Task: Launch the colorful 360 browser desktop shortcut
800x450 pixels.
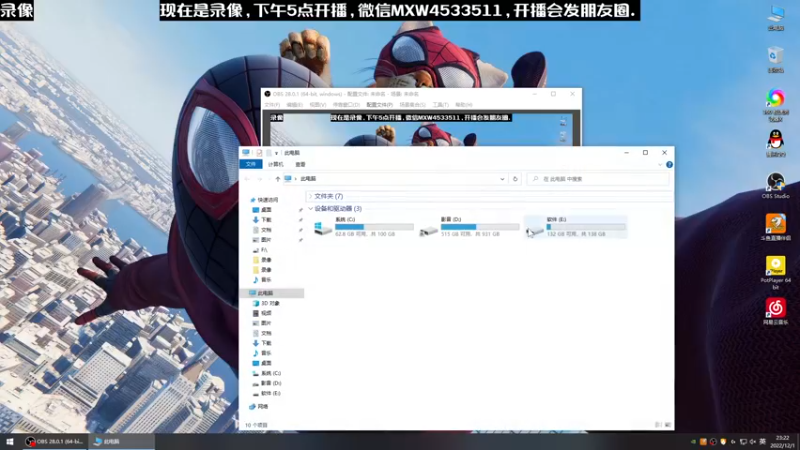Action: pos(776,105)
